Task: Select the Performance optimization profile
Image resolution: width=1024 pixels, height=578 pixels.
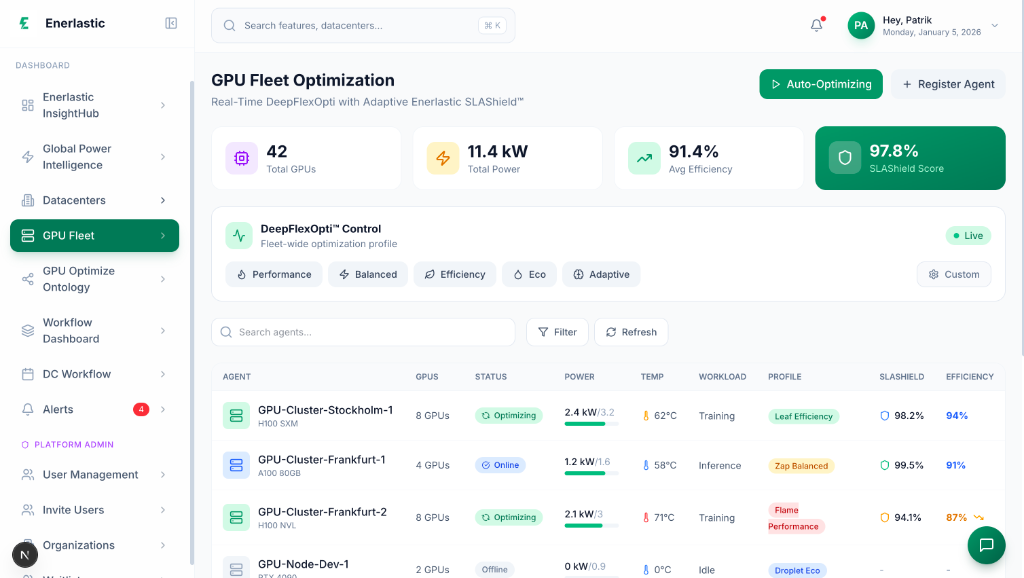Action: [274, 274]
